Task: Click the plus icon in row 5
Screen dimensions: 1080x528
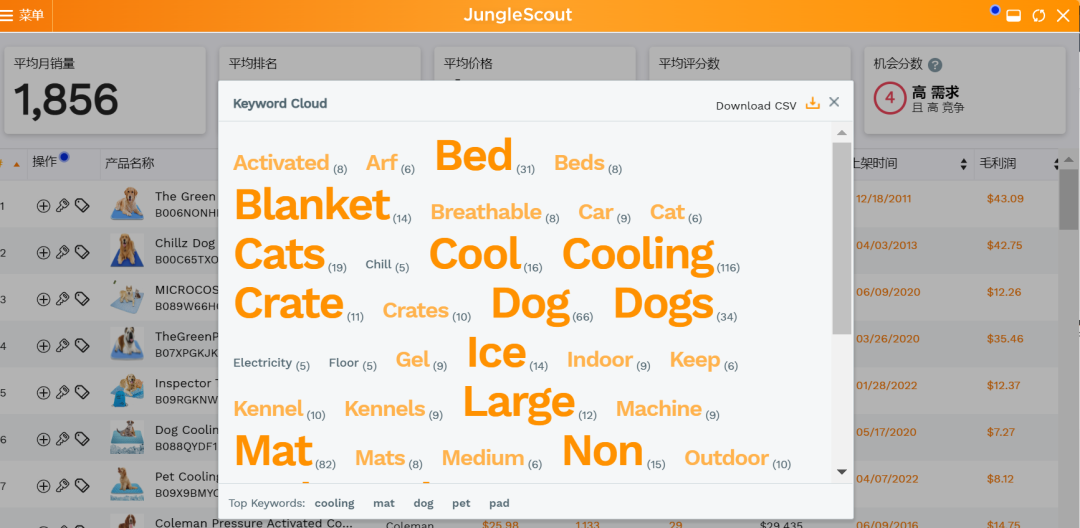Action: tap(43, 393)
